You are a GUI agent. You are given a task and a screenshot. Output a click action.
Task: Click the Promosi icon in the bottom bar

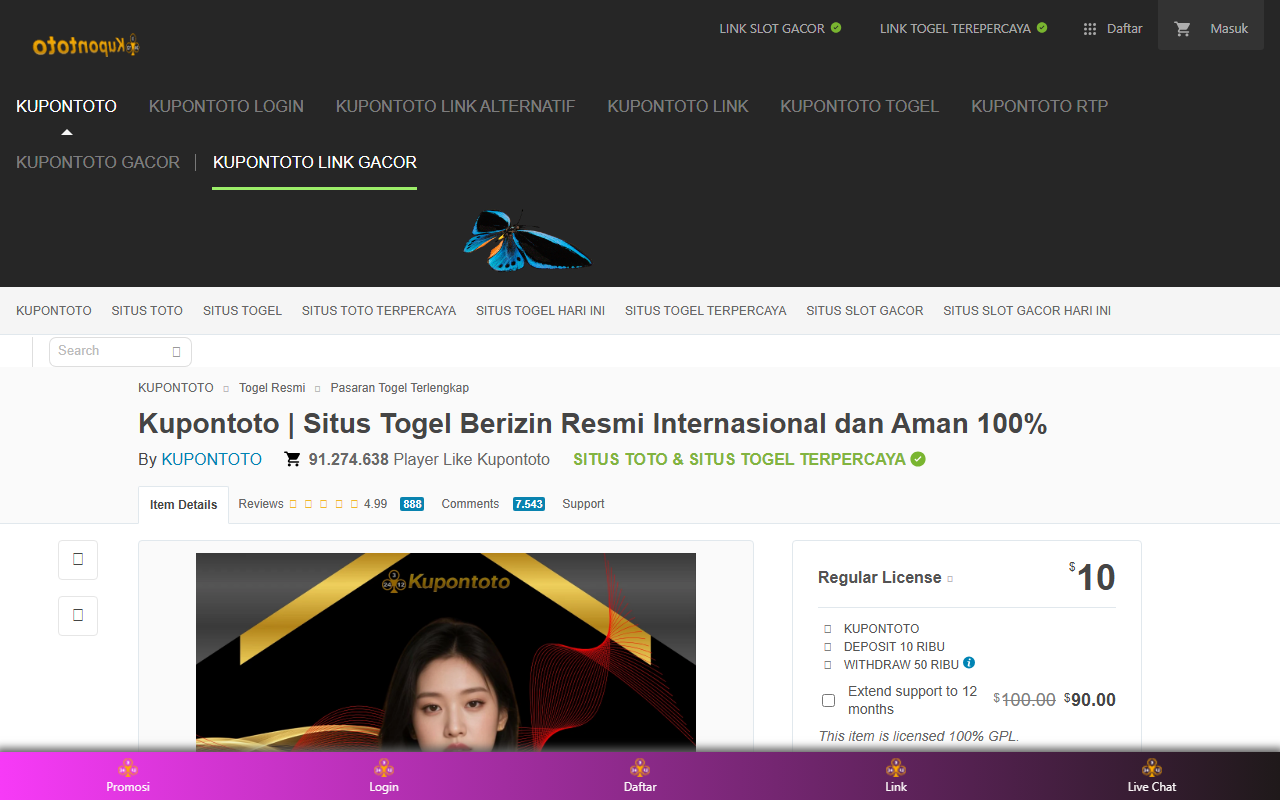click(128, 767)
